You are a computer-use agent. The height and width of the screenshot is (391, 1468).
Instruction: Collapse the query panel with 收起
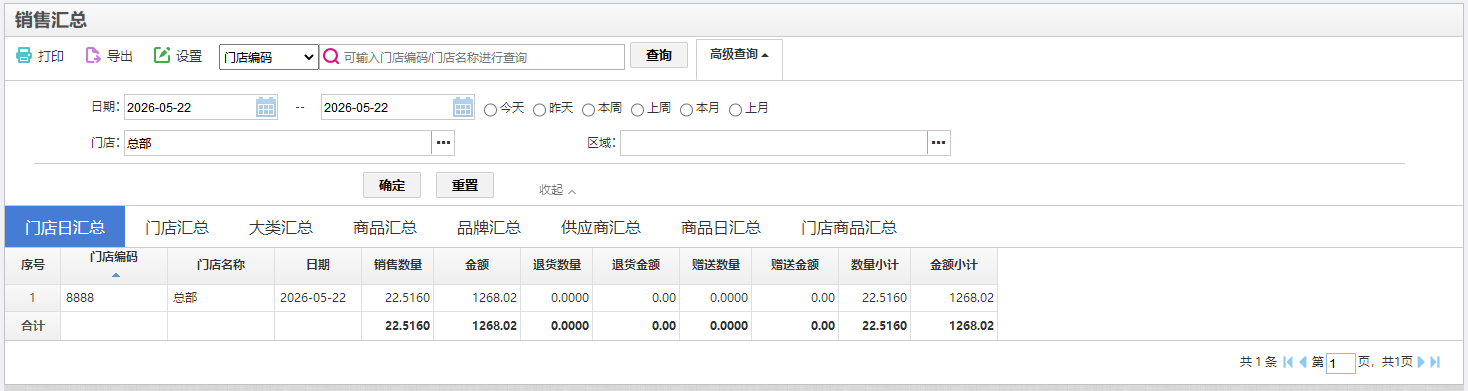coord(557,189)
